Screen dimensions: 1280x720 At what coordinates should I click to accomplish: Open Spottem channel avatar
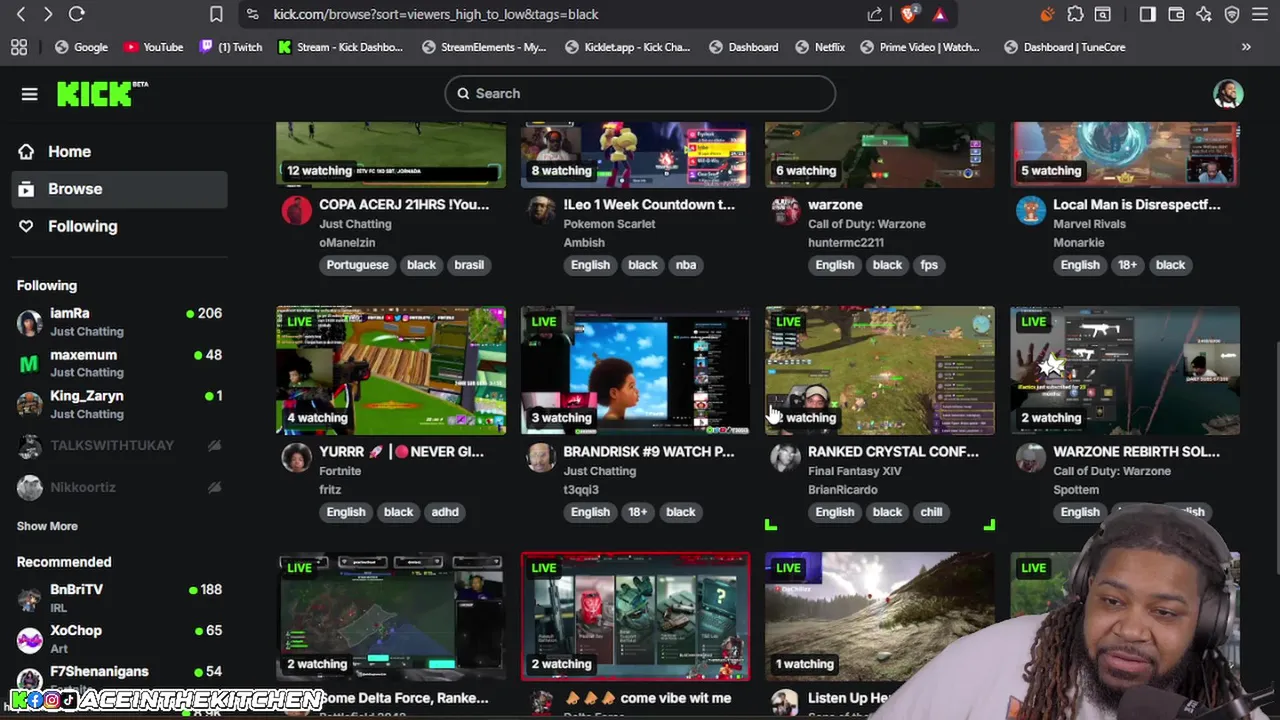[1031, 458]
